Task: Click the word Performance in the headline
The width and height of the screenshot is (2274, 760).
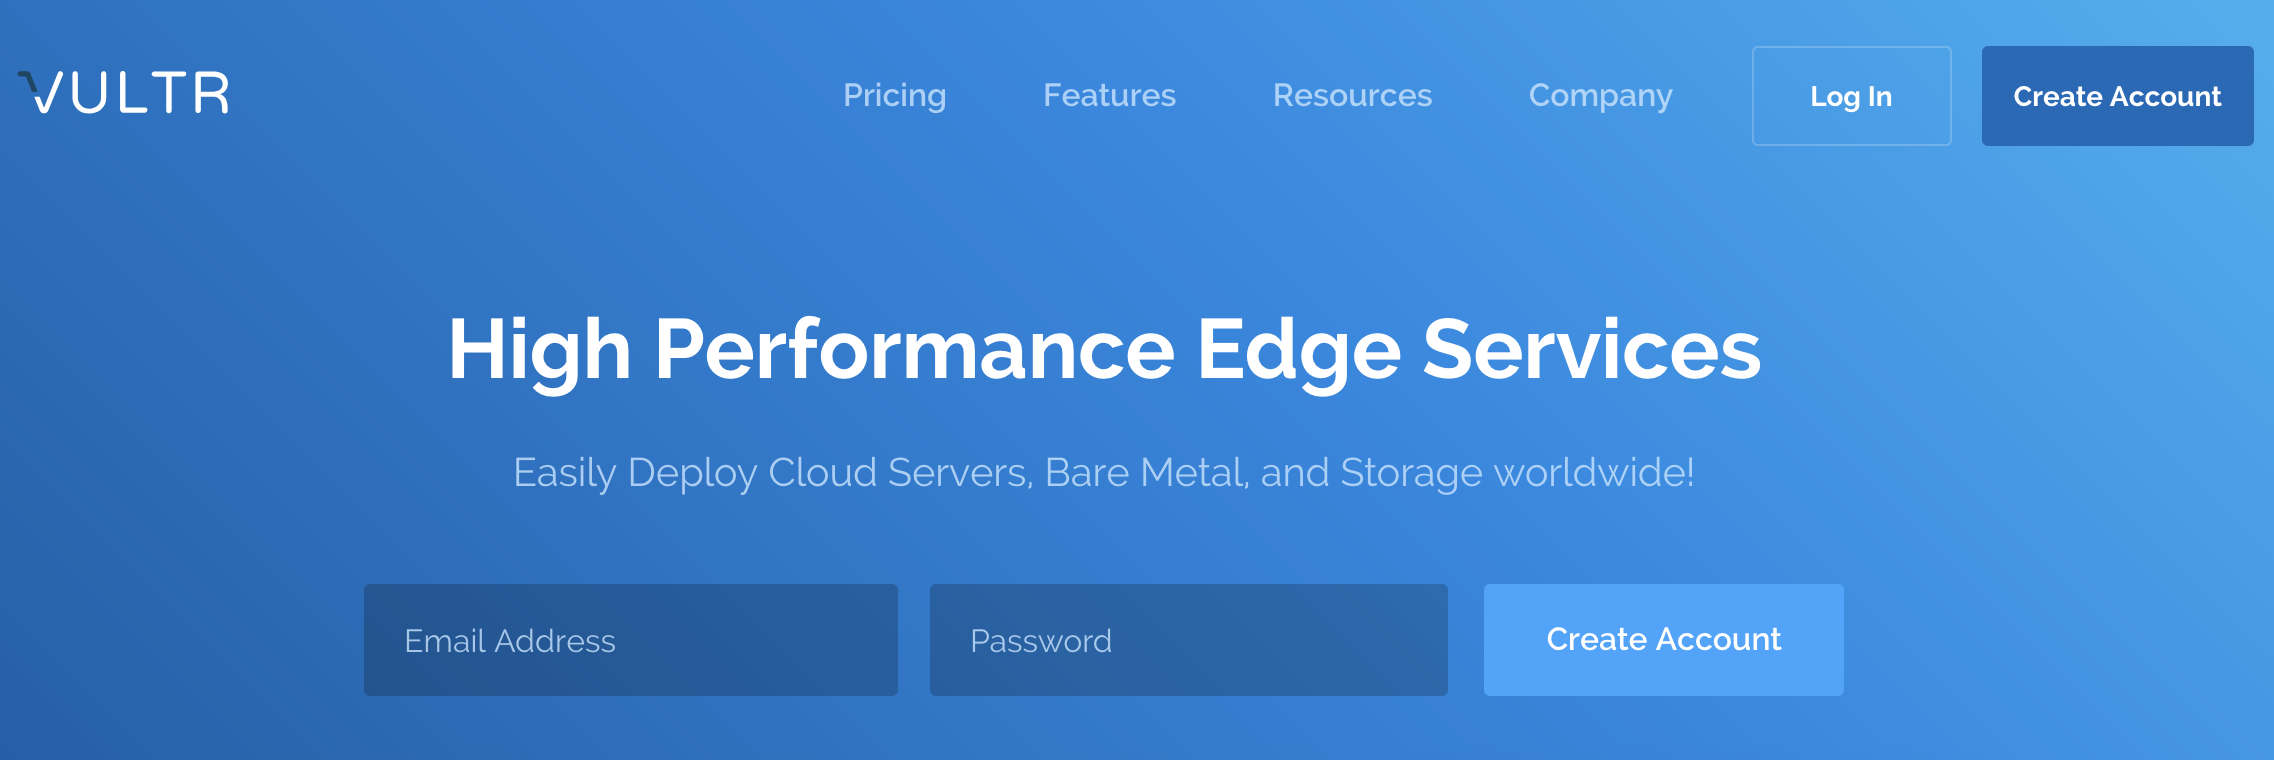Action: point(914,350)
